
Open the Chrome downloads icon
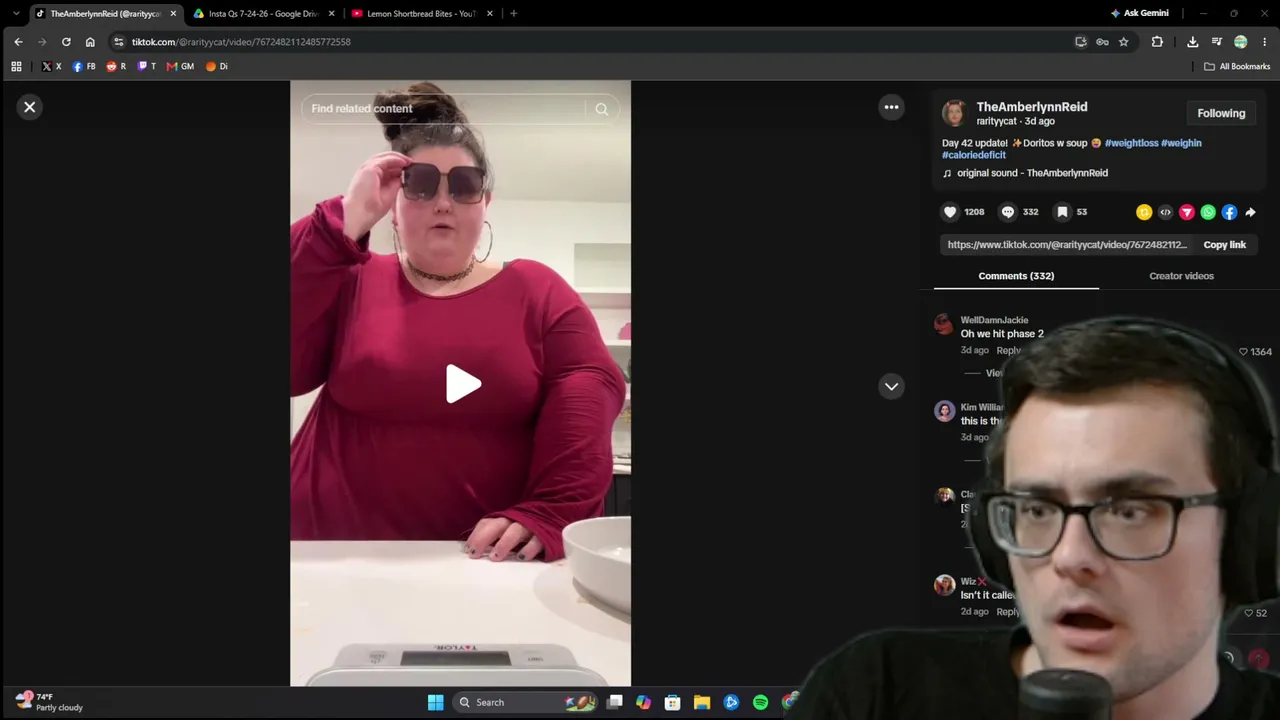pos(1192,42)
